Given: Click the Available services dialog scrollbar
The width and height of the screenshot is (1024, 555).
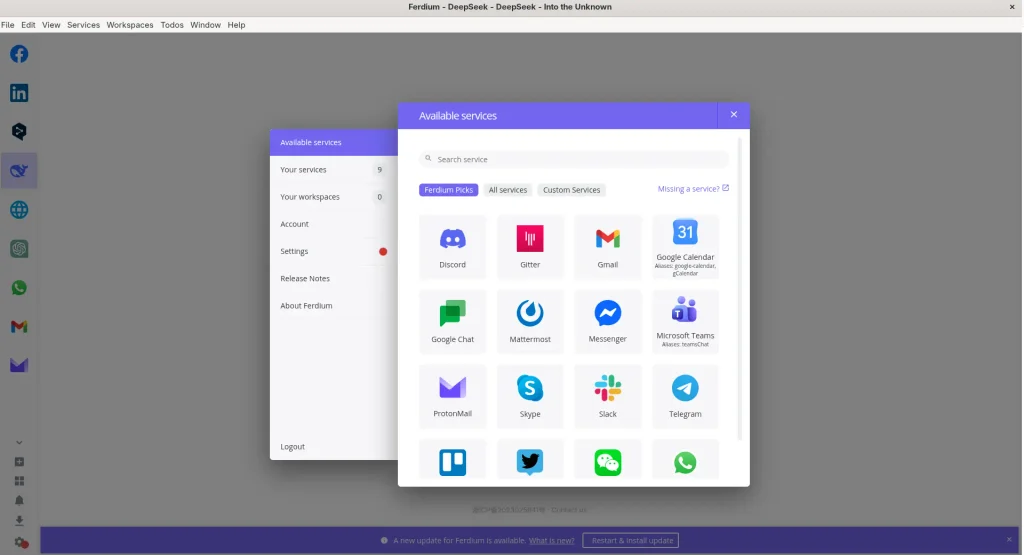Looking at the screenshot, I should coord(740,287).
